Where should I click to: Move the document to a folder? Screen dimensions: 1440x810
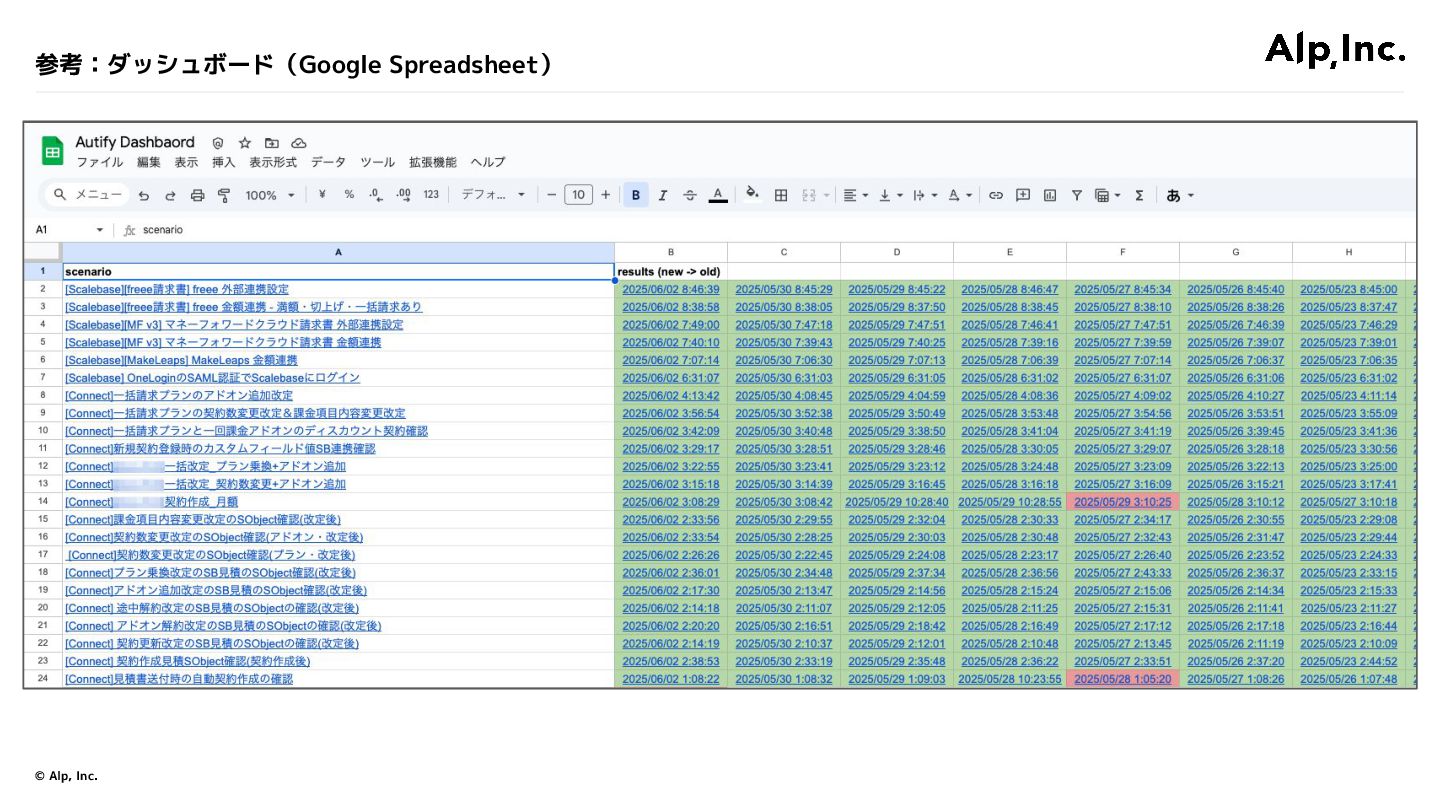pyautogui.click(x=271, y=143)
